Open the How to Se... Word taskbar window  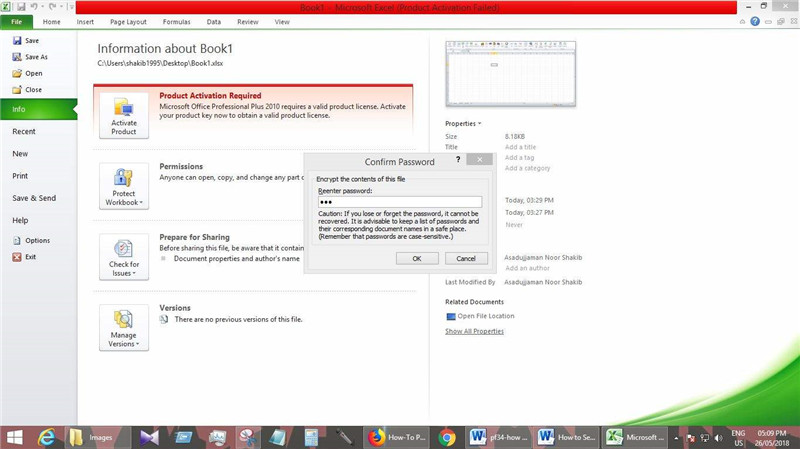tap(567, 437)
